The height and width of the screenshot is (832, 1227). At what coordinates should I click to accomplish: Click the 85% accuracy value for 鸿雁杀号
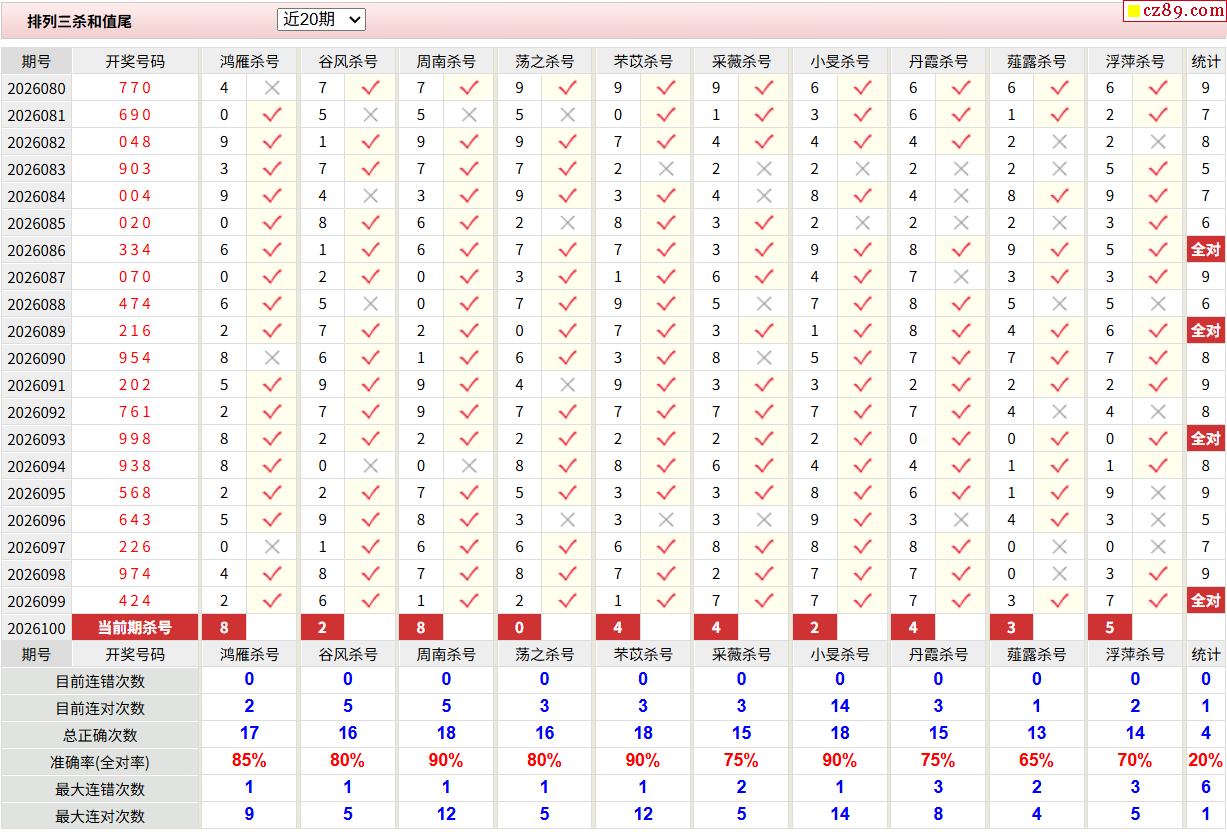pos(249,761)
